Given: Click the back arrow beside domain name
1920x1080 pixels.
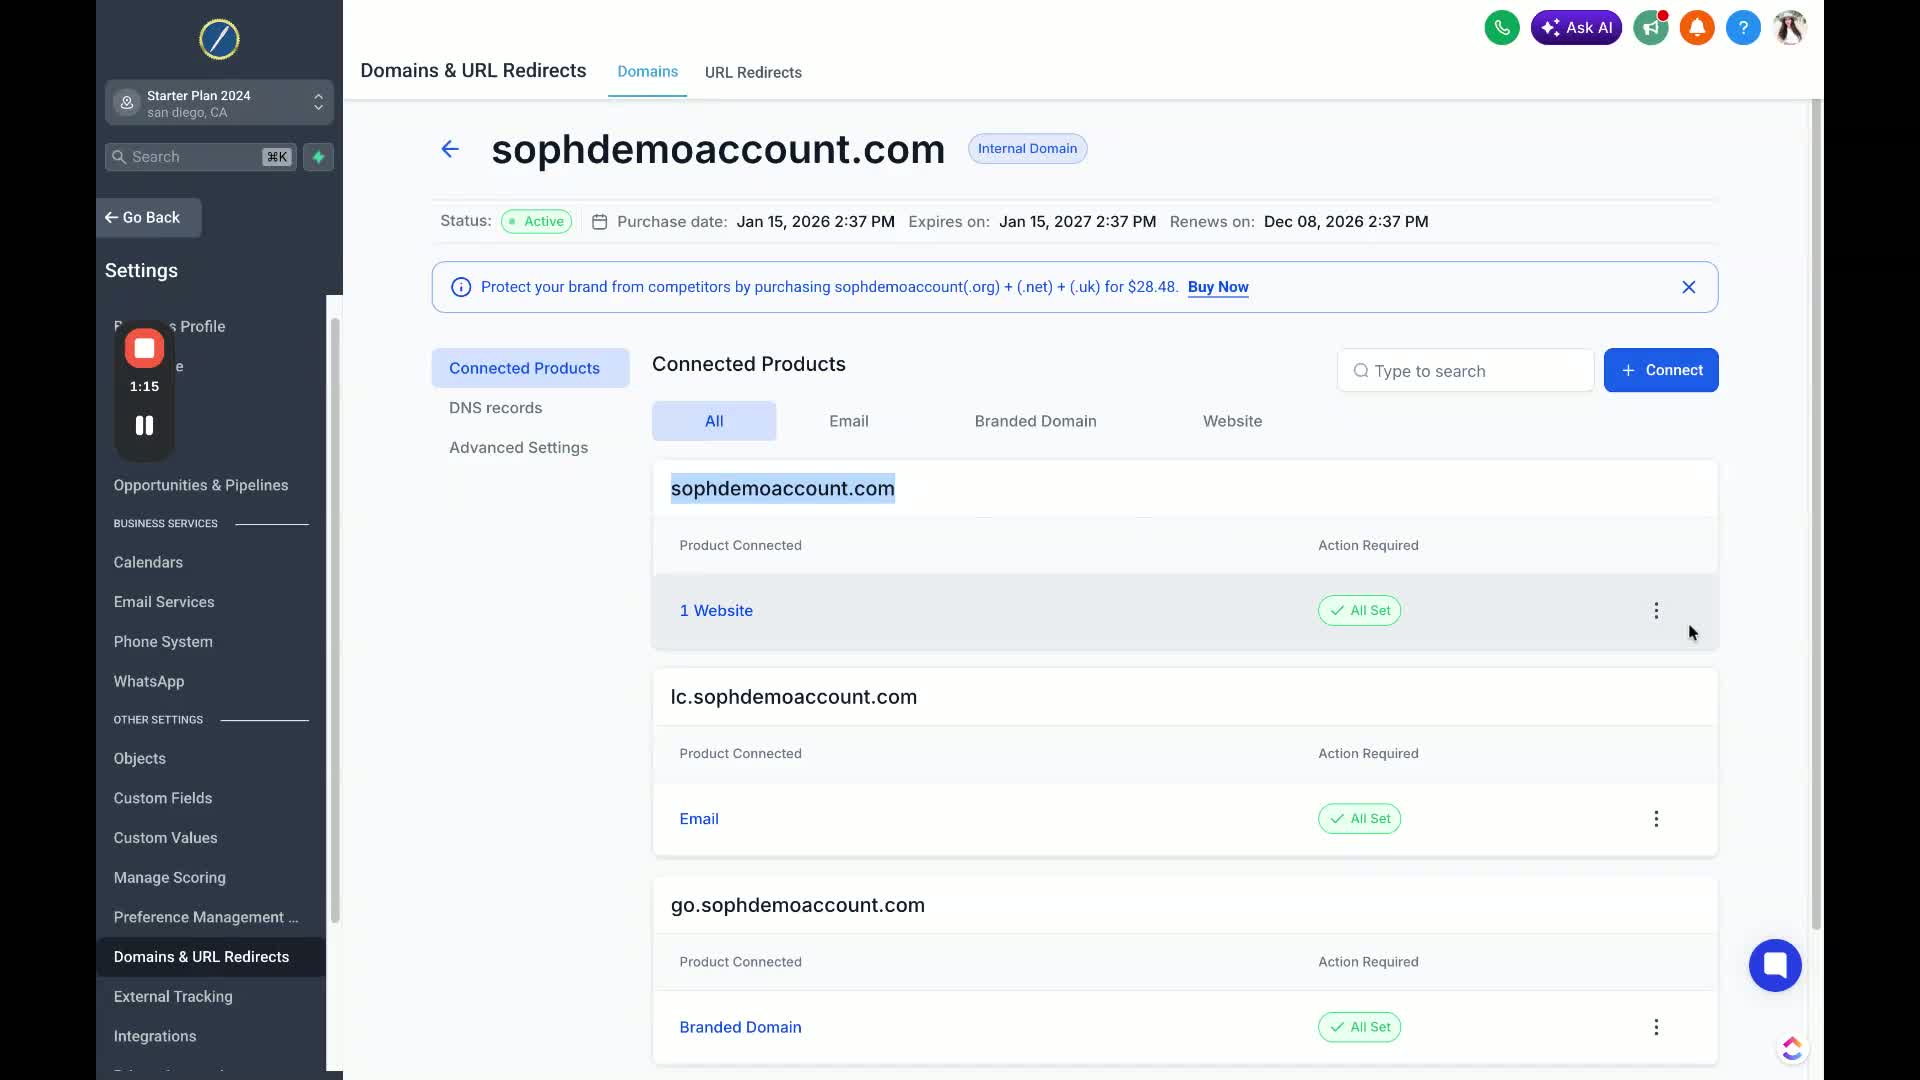Looking at the screenshot, I should click(x=450, y=149).
